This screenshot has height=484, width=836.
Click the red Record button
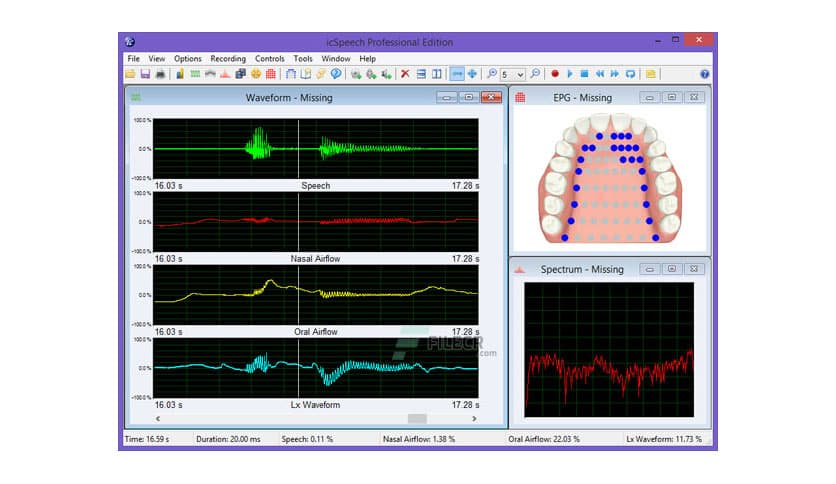pyautogui.click(x=554, y=74)
